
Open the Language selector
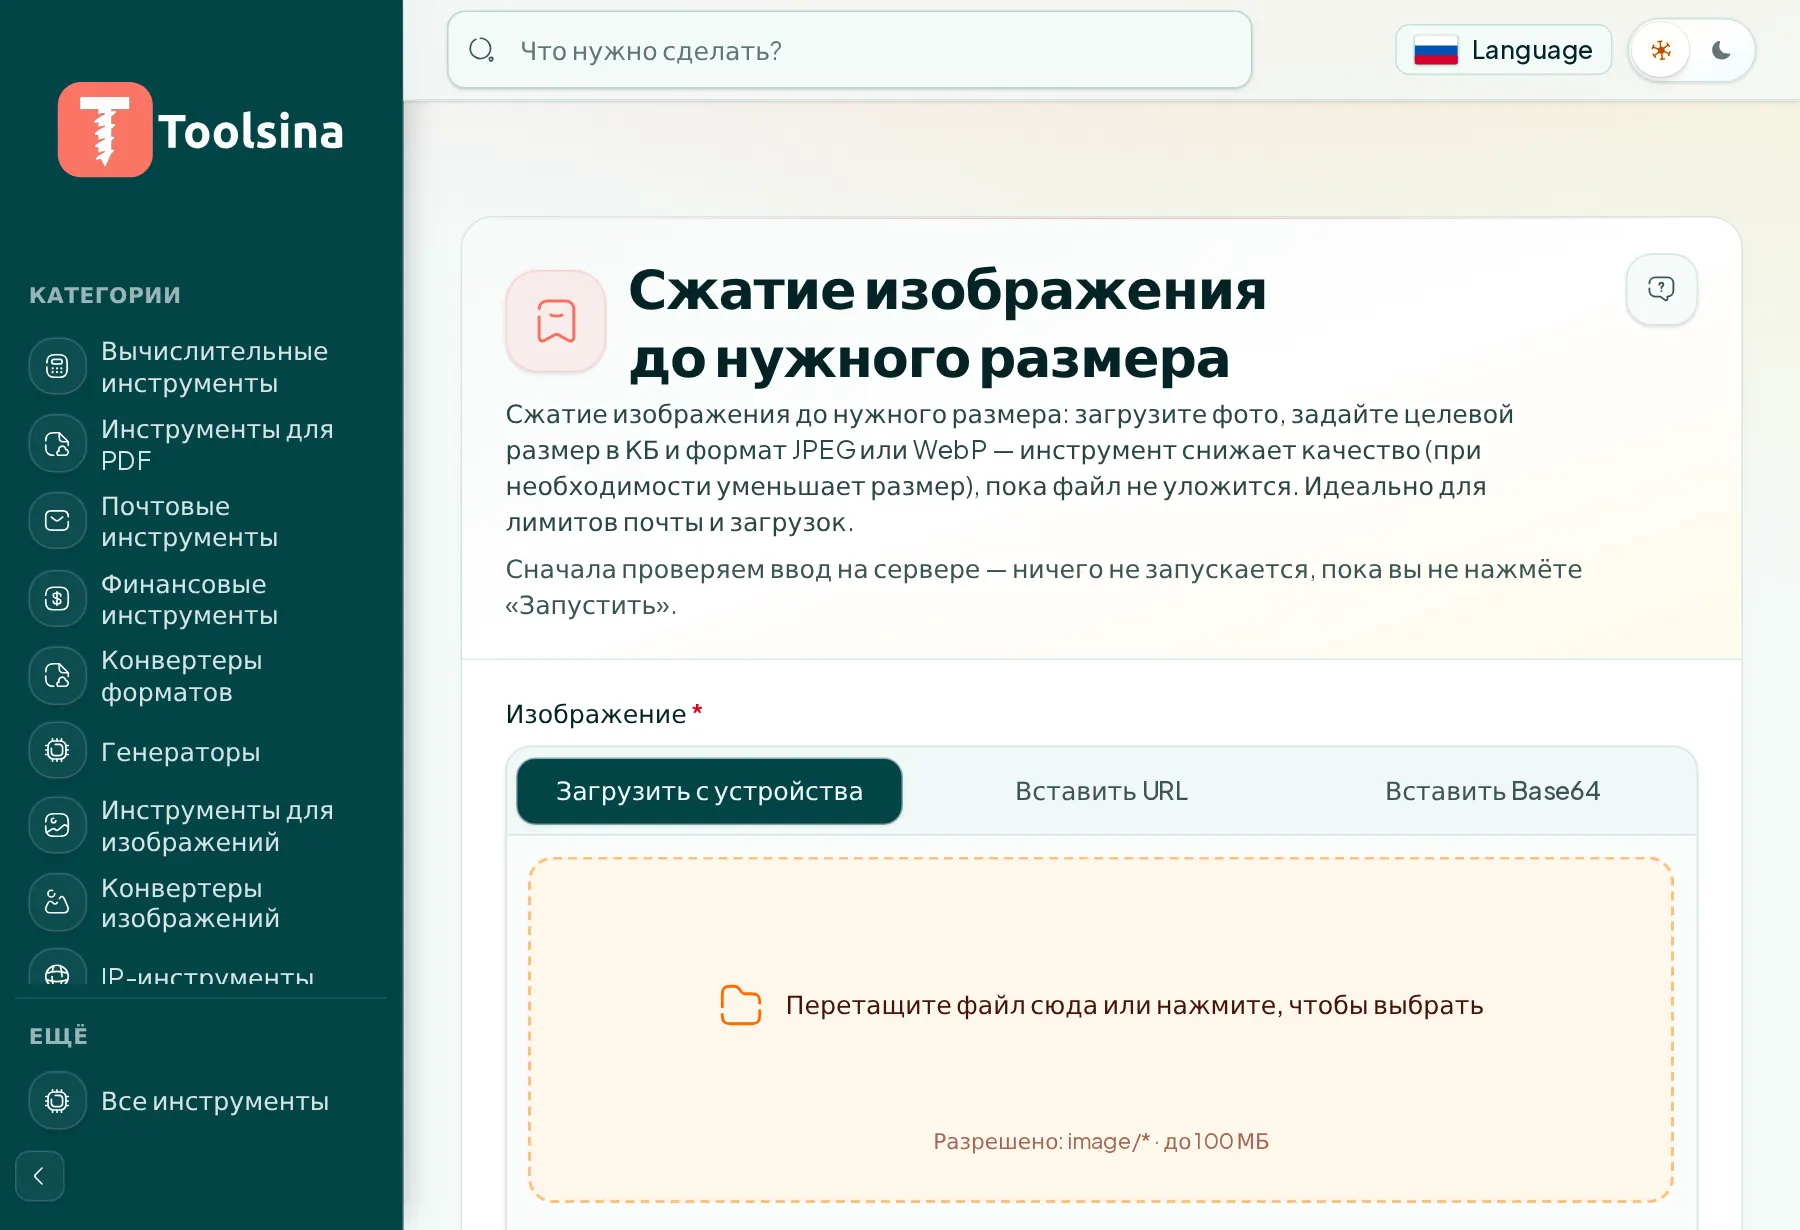click(1503, 50)
